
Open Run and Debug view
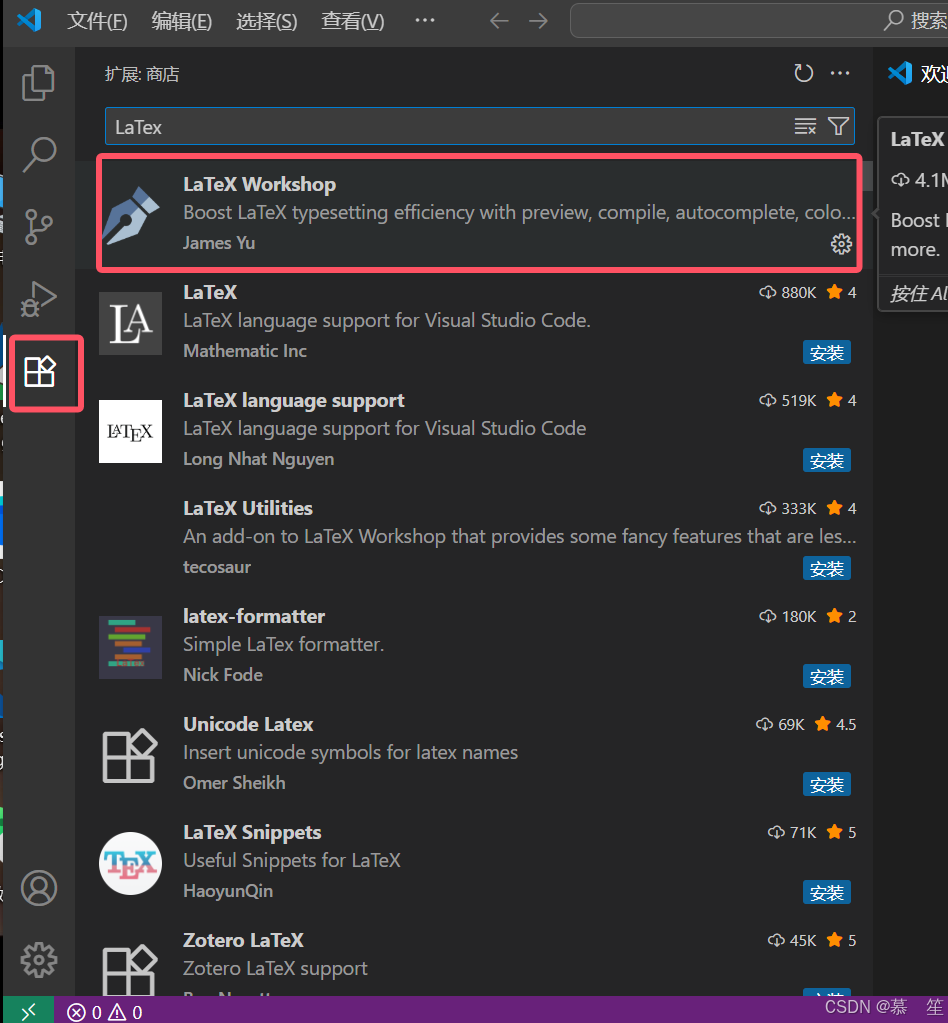click(38, 299)
